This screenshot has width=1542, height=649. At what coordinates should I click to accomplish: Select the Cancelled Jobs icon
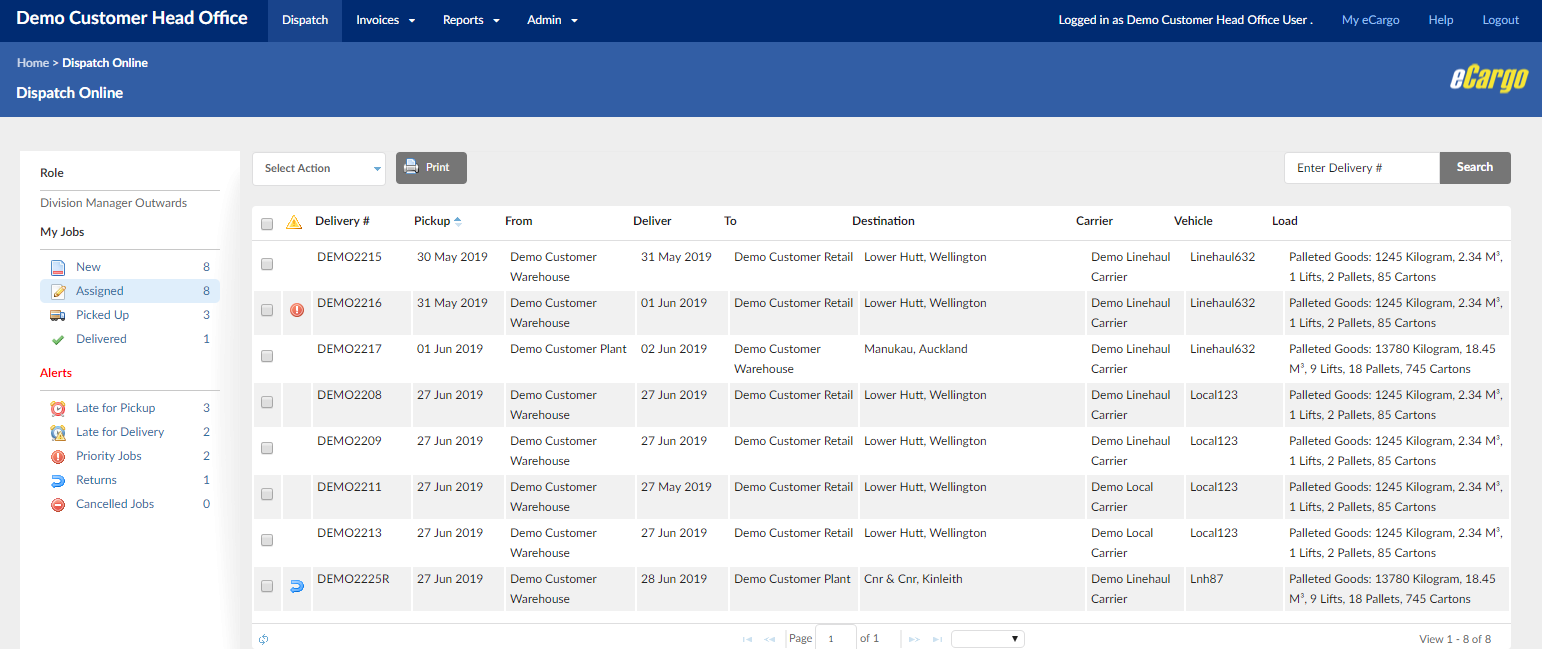click(x=59, y=504)
